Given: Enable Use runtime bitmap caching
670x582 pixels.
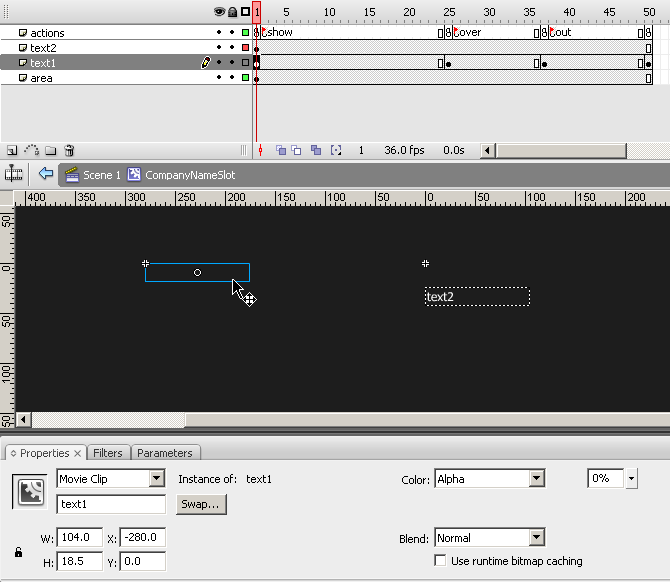Looking at the screenshot, I should coord(441,561).
